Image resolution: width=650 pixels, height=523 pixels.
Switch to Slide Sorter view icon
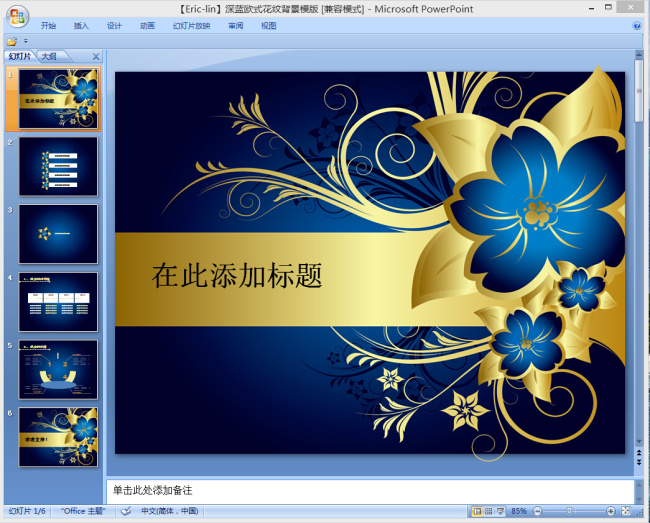pyautogui.click(x=489, y=511)
